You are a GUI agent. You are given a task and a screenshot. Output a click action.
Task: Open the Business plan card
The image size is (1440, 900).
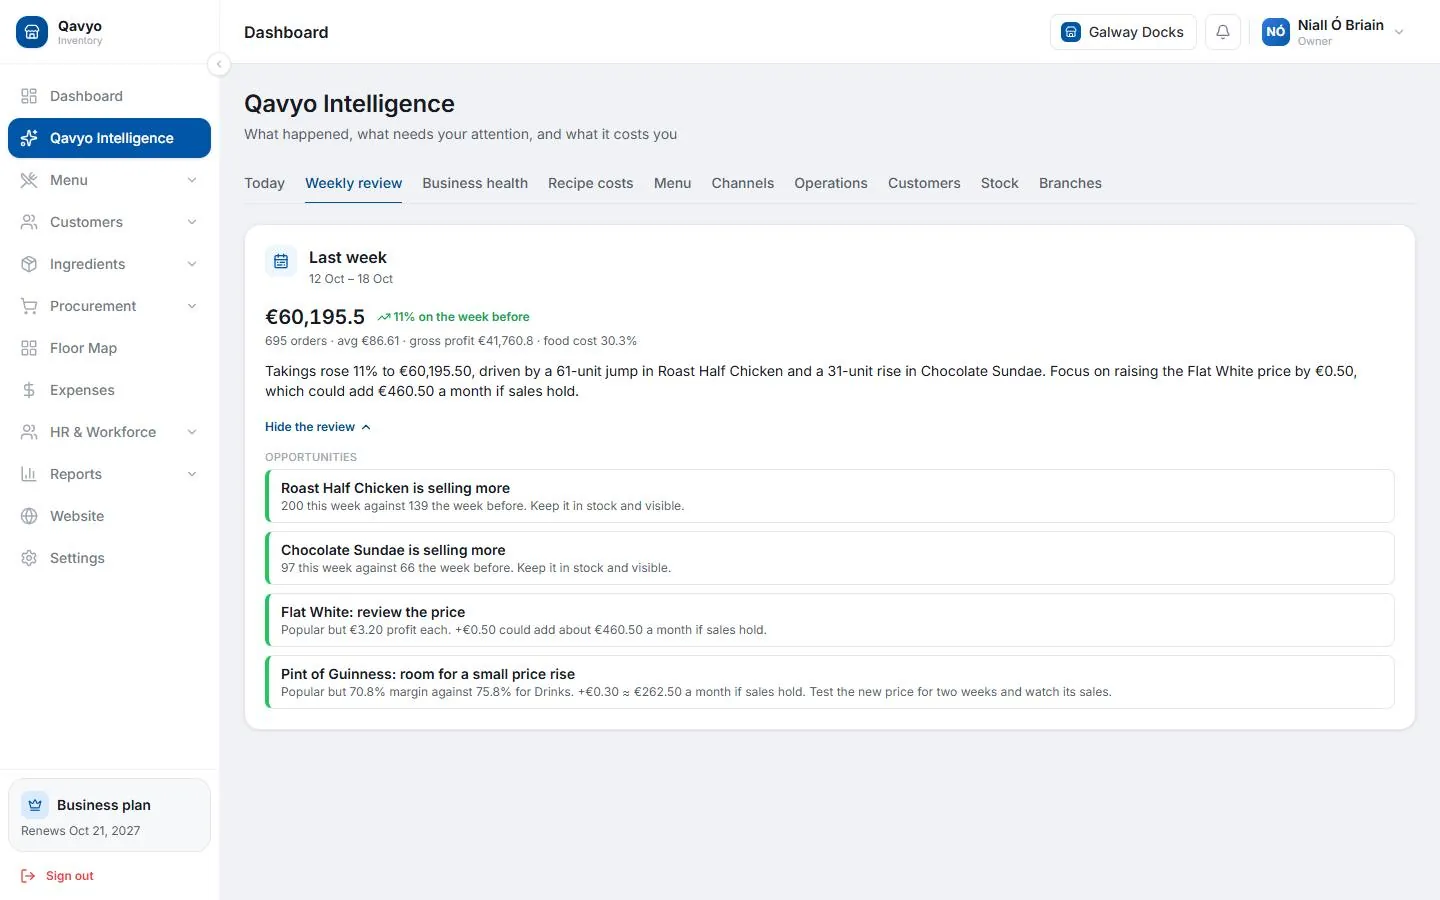(x=109, y=815)
